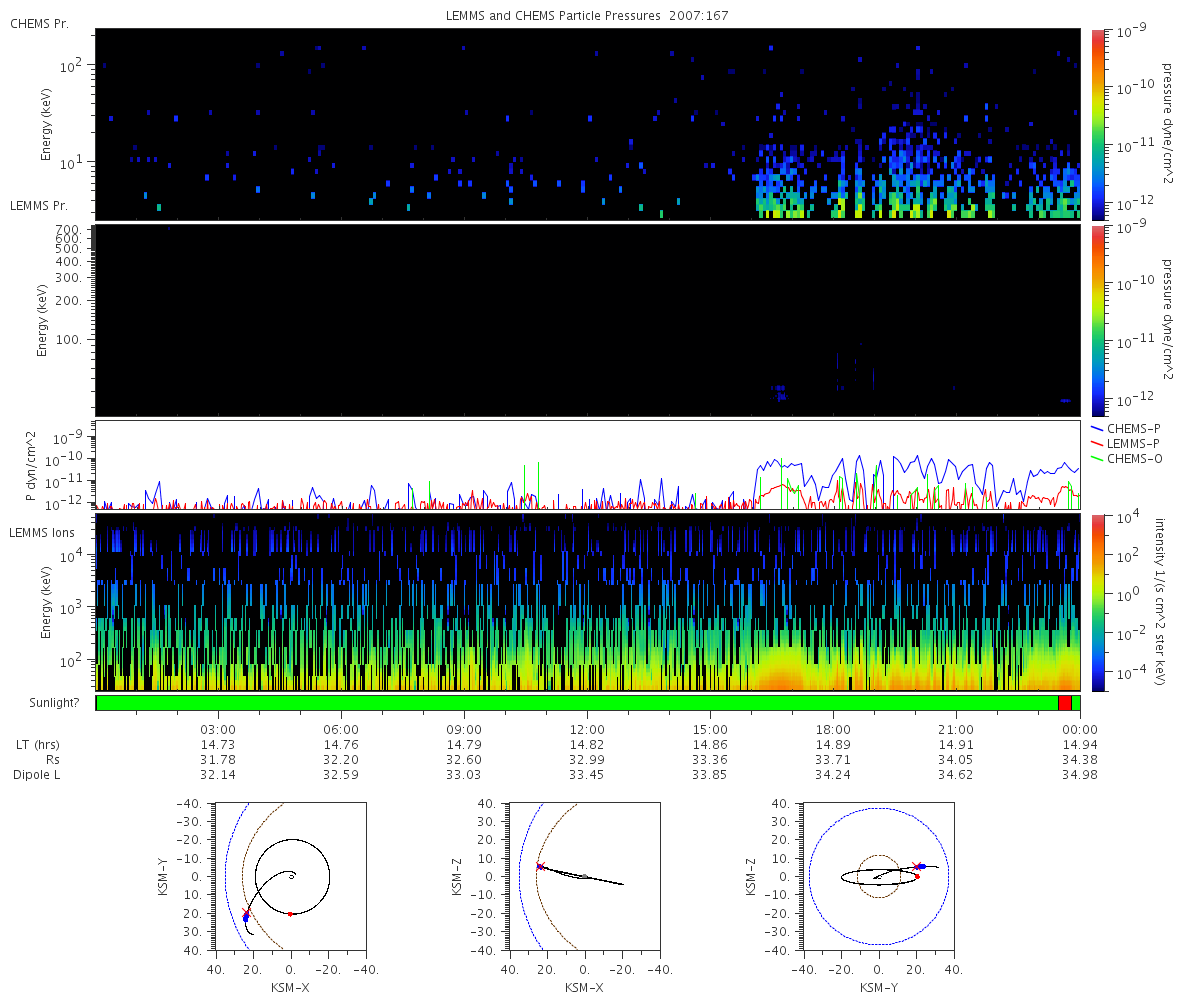Viewport: 1200px width, 1000px height.
Task: Click the 03:00 time axis label
Action: tap(218, 729)
